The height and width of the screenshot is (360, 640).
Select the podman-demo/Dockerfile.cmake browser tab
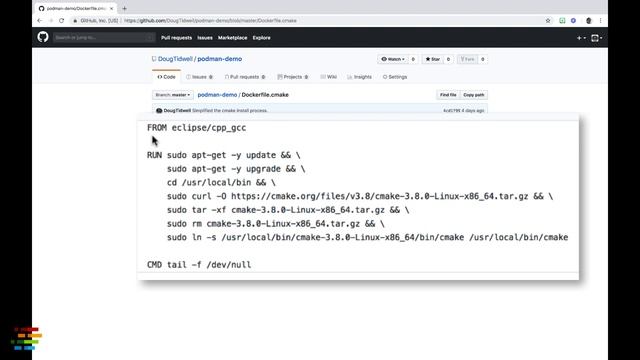coord(76,8)
